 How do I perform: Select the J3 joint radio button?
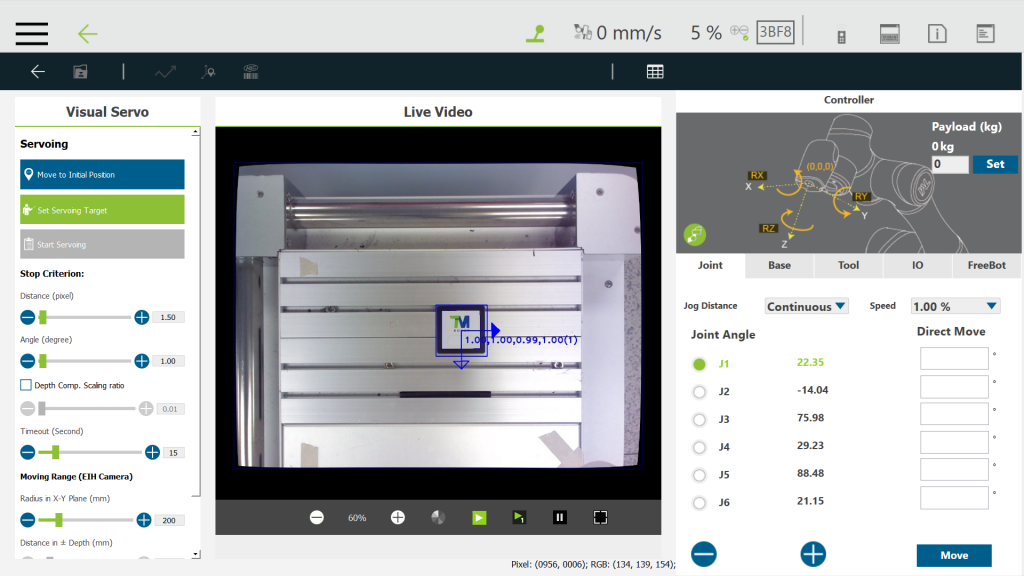[x=699, y=419]
